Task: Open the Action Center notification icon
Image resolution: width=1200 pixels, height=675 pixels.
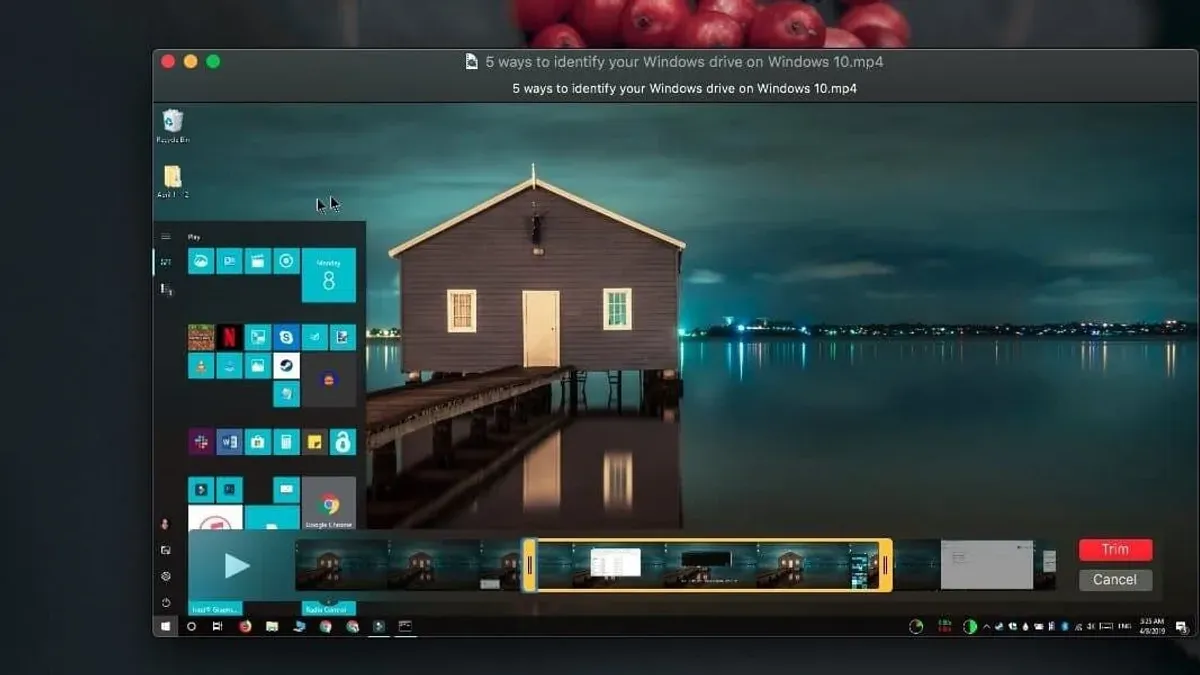Action: coord(1181,627)
